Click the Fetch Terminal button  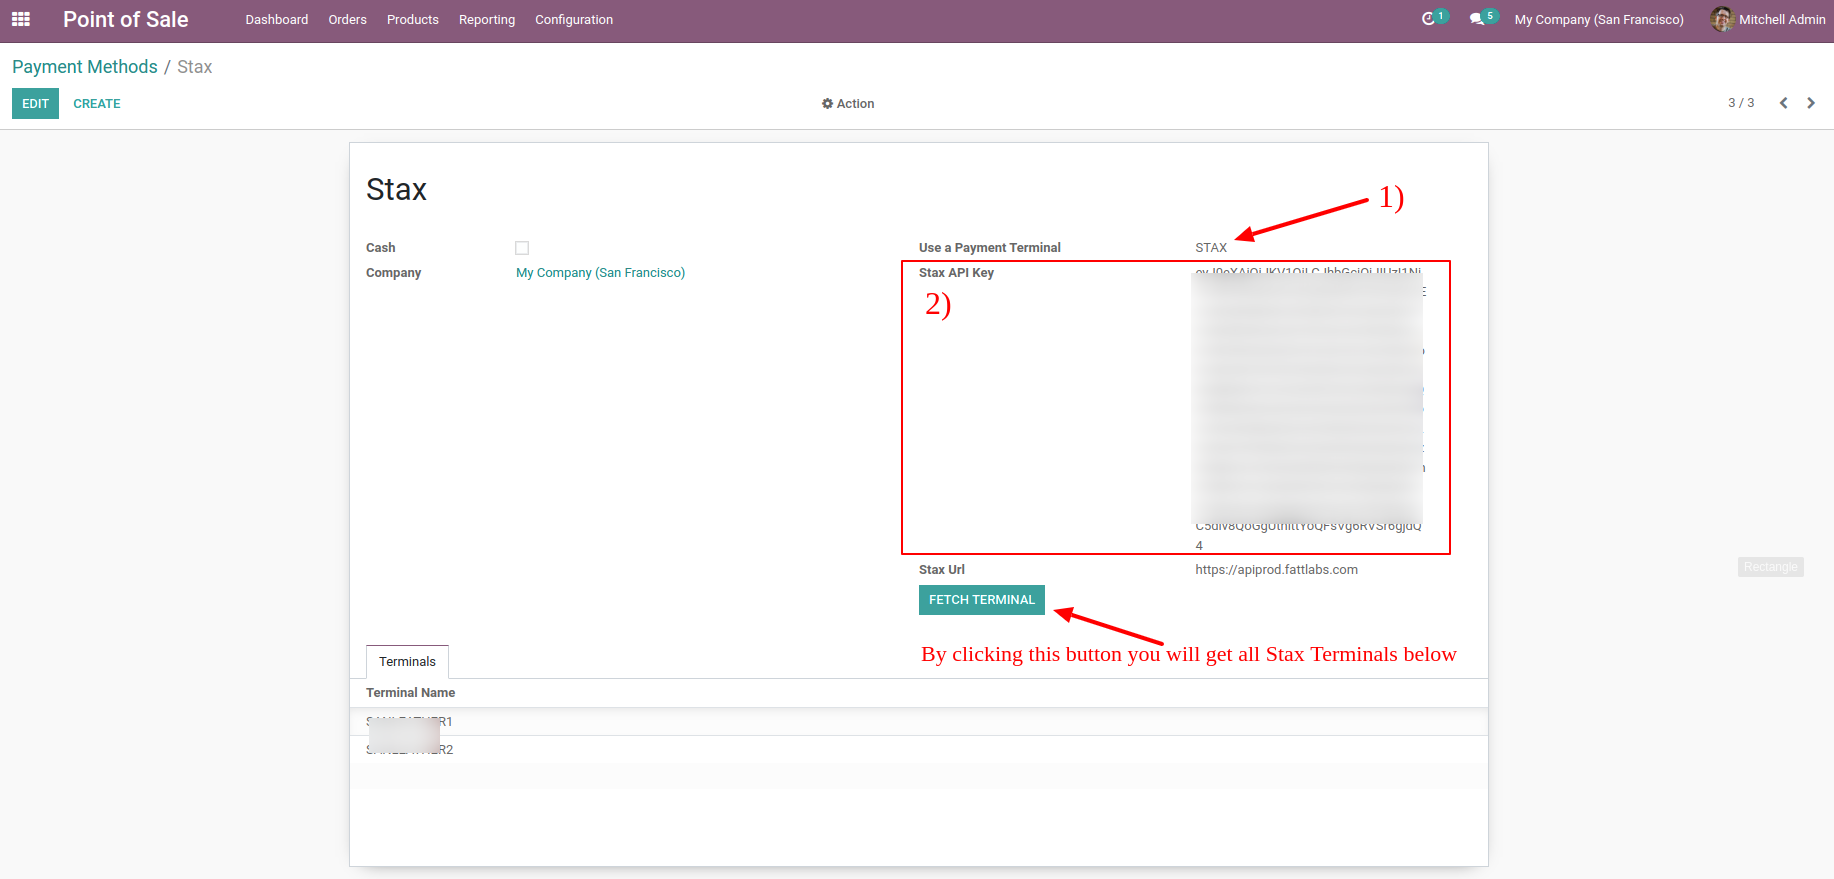[x=981, y=600]
